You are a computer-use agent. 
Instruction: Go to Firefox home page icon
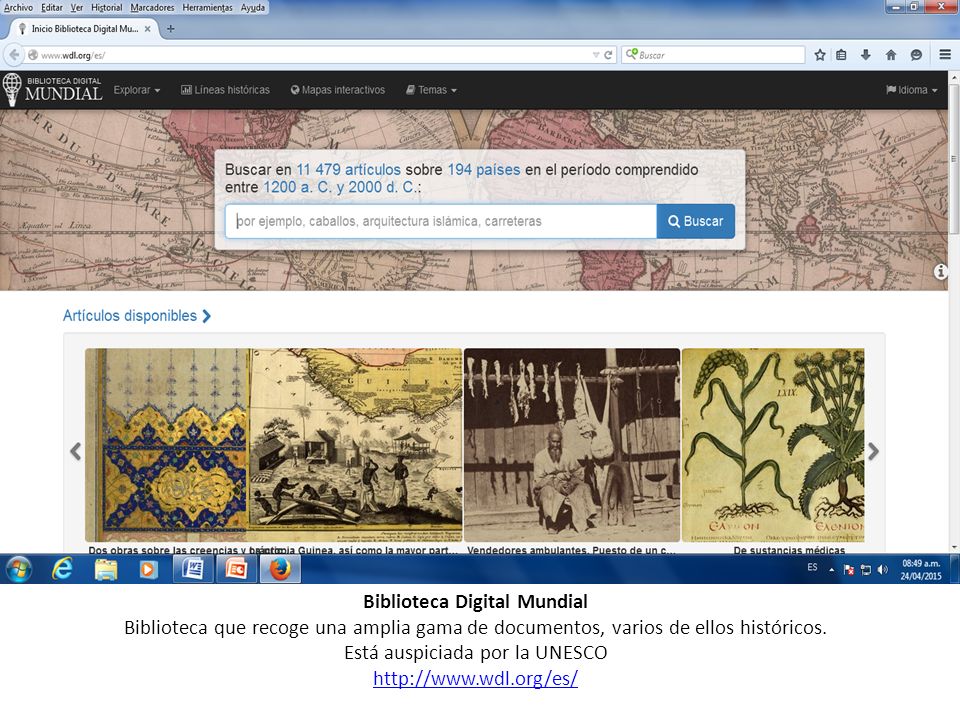click(891, 55)
